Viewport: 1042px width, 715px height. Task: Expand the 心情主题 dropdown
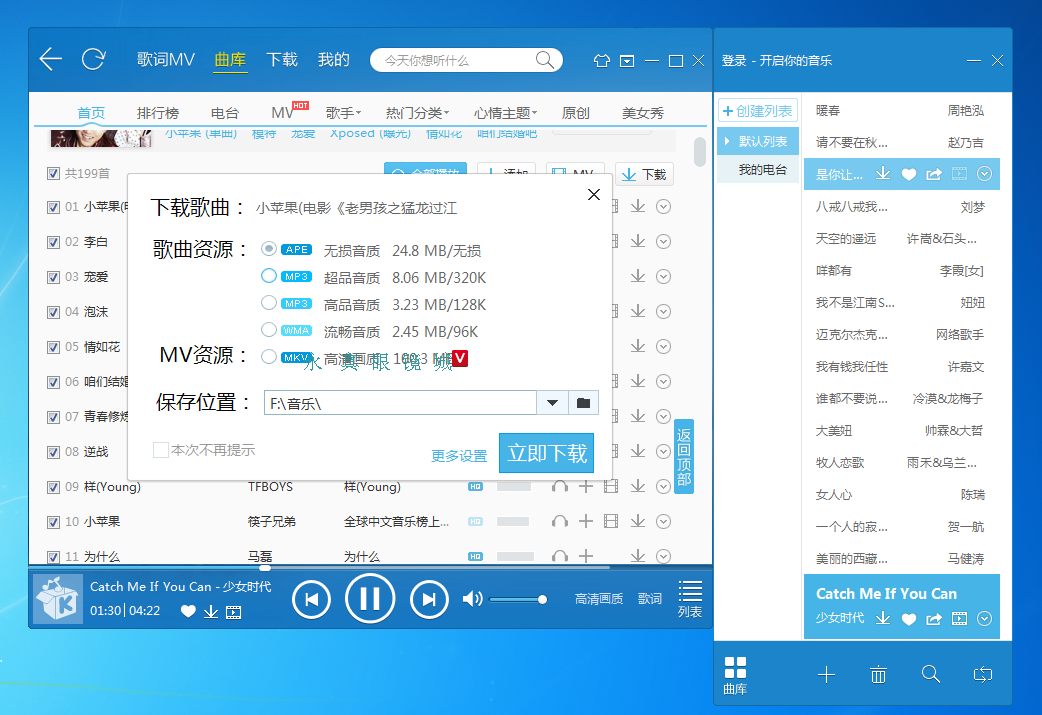[505, 112]
